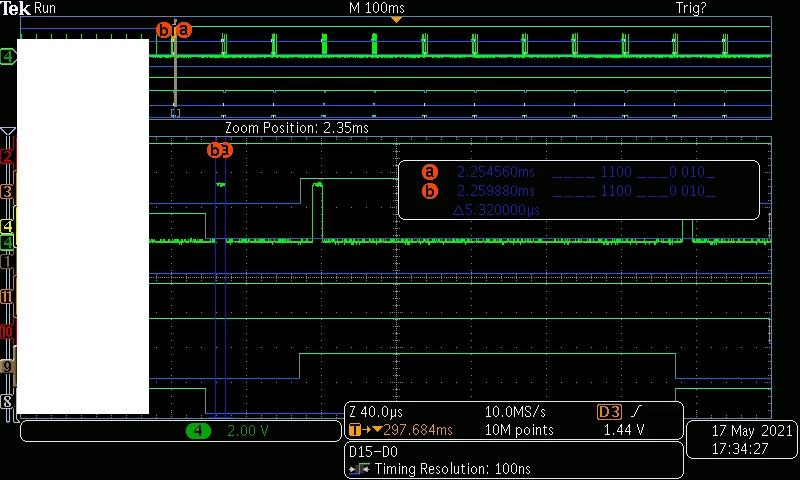This screenshot has height=480, width=800.
Task: Click the Δ5.320000µs delta readout
Action: [x=496, y=210]
